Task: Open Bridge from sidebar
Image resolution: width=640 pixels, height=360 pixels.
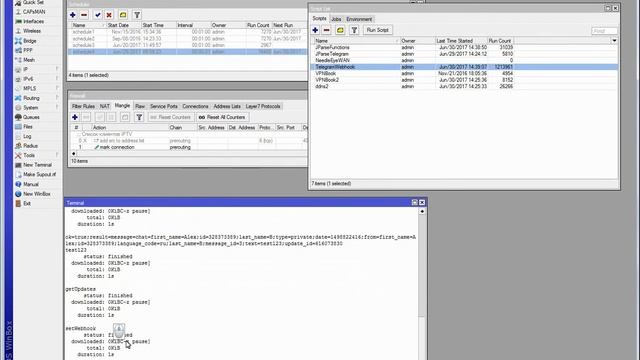Action: pos(30,41)
